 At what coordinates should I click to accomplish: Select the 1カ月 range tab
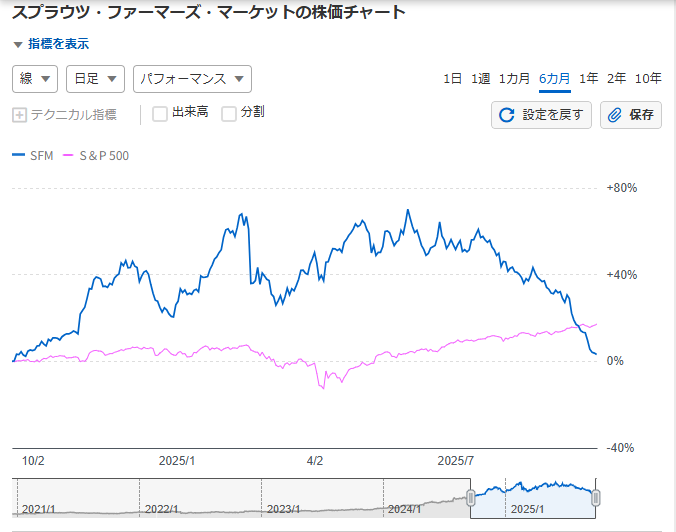pos(514,78)
